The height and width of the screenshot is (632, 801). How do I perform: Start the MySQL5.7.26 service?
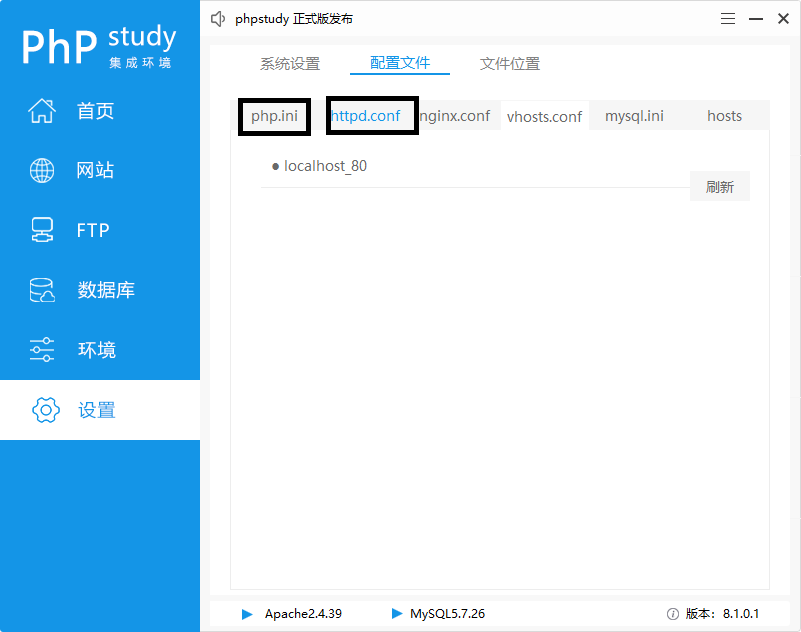point(396,614)
